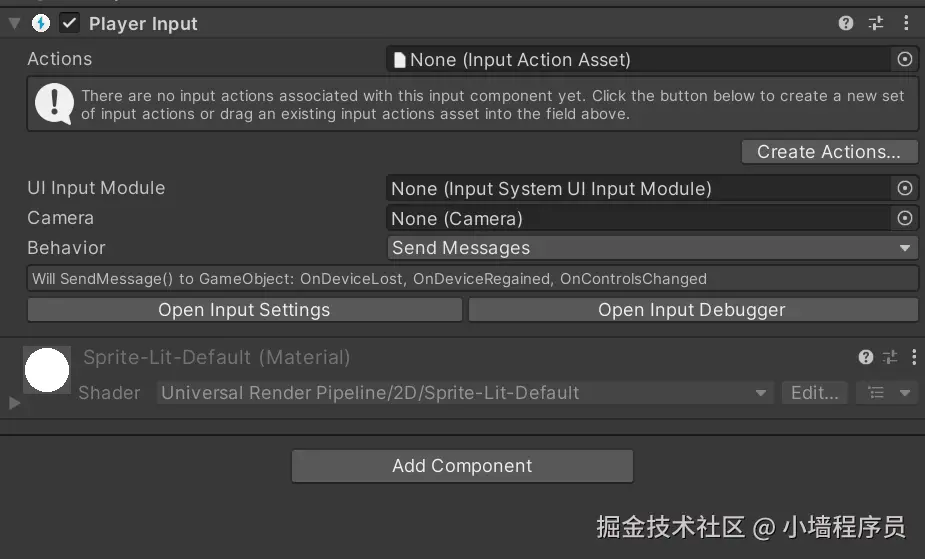Image resolution: width=925 pixels, height=559 pixels.
Task: Click the Player Input component icon
Action: pyautogui.click(x=41, y=23)
